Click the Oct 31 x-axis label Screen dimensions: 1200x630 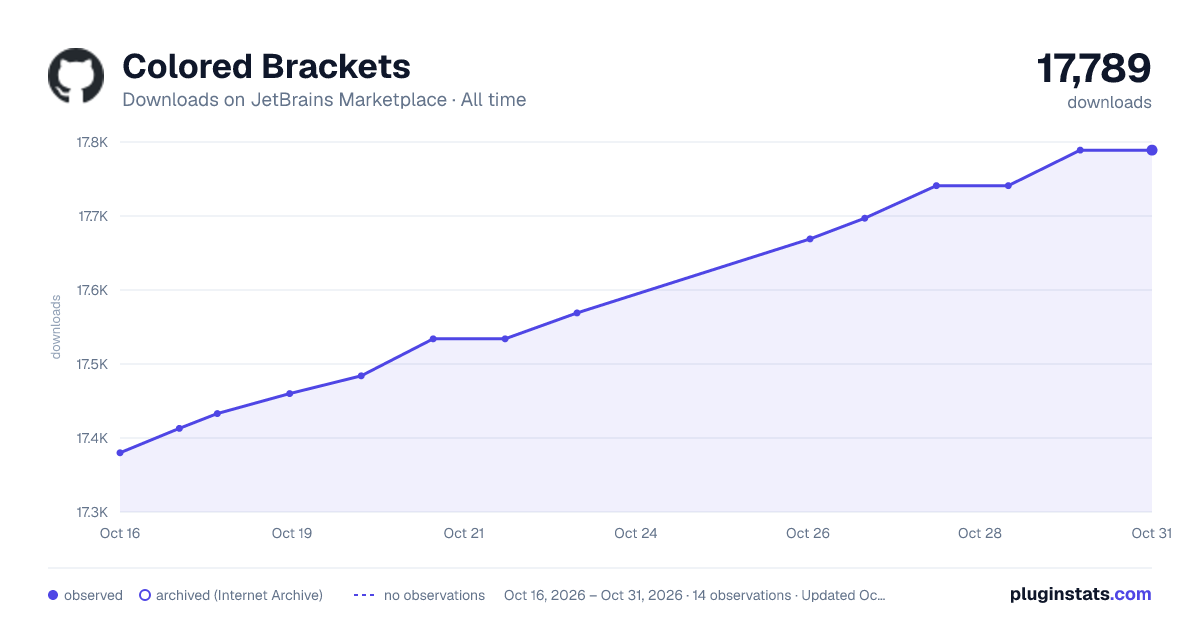point(1151,533)
